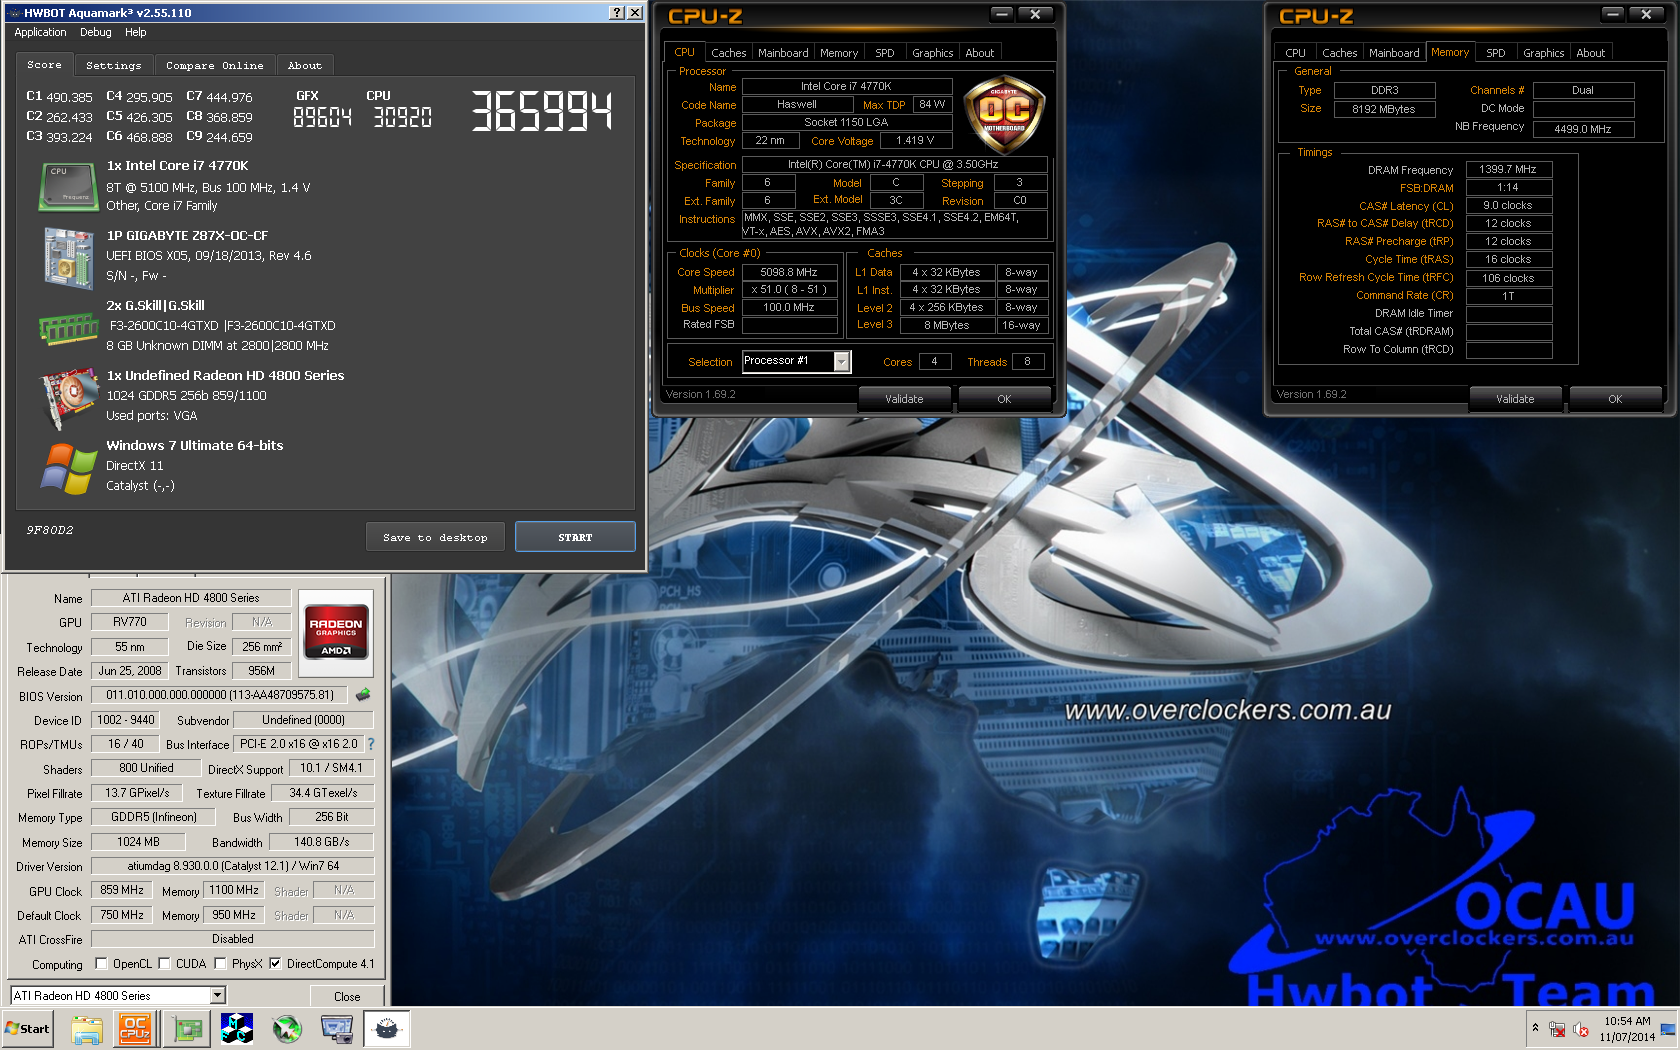Open File Explorer from the taskbar

pyautogui.click(x=87, y=1029)
